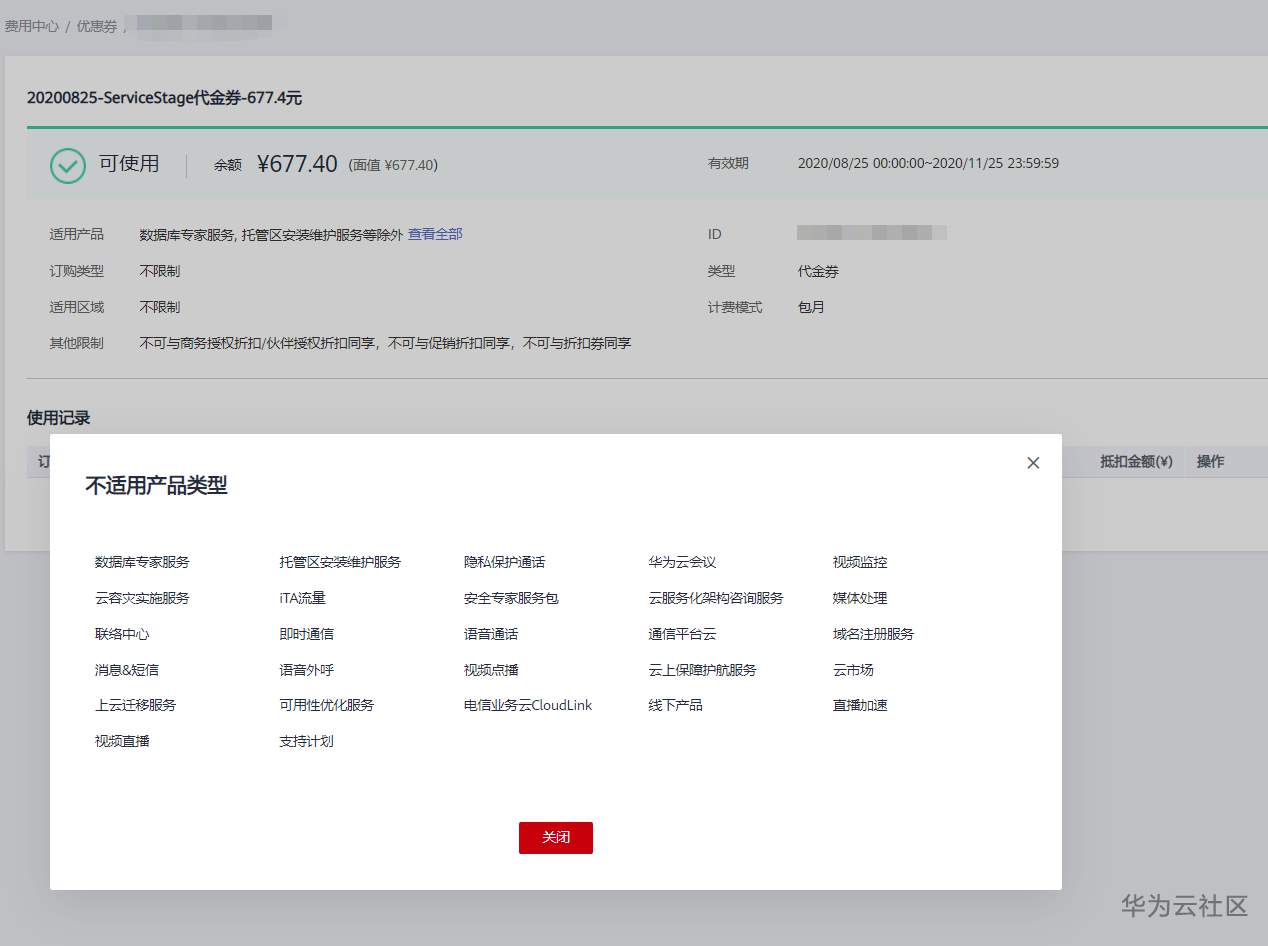The image size is (1268, 946).
Task: Select 视频监控 item
Action: [860, 562]
